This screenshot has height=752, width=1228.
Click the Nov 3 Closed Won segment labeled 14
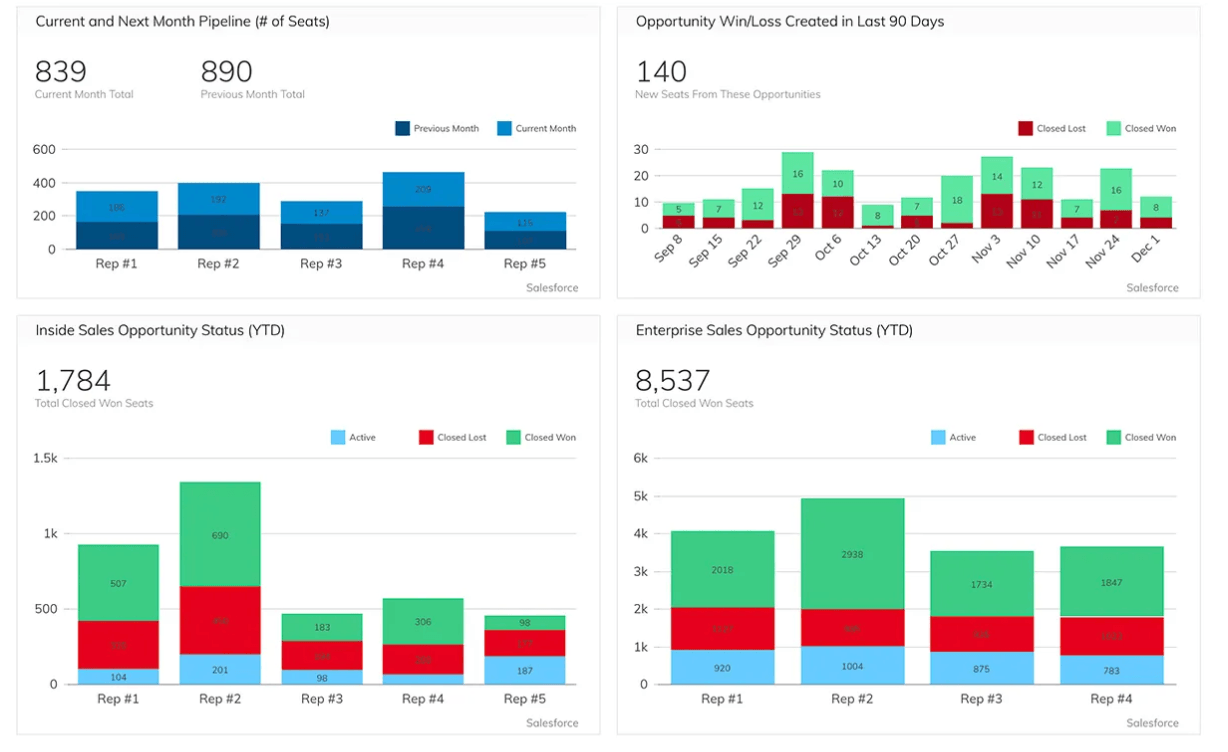[997, 176]
